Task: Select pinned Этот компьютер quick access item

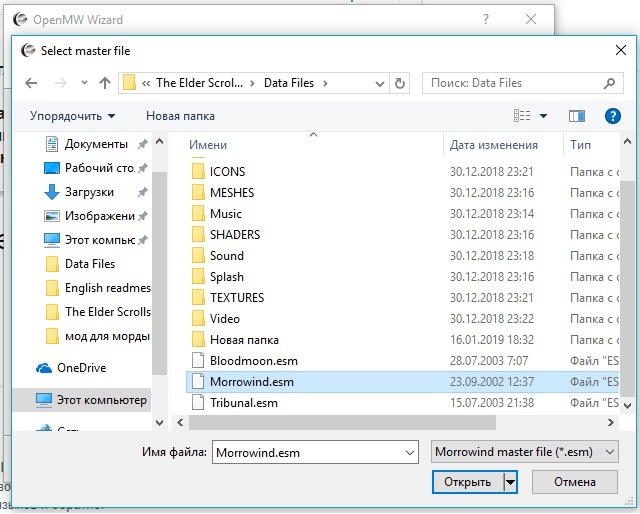Action: 96,240
